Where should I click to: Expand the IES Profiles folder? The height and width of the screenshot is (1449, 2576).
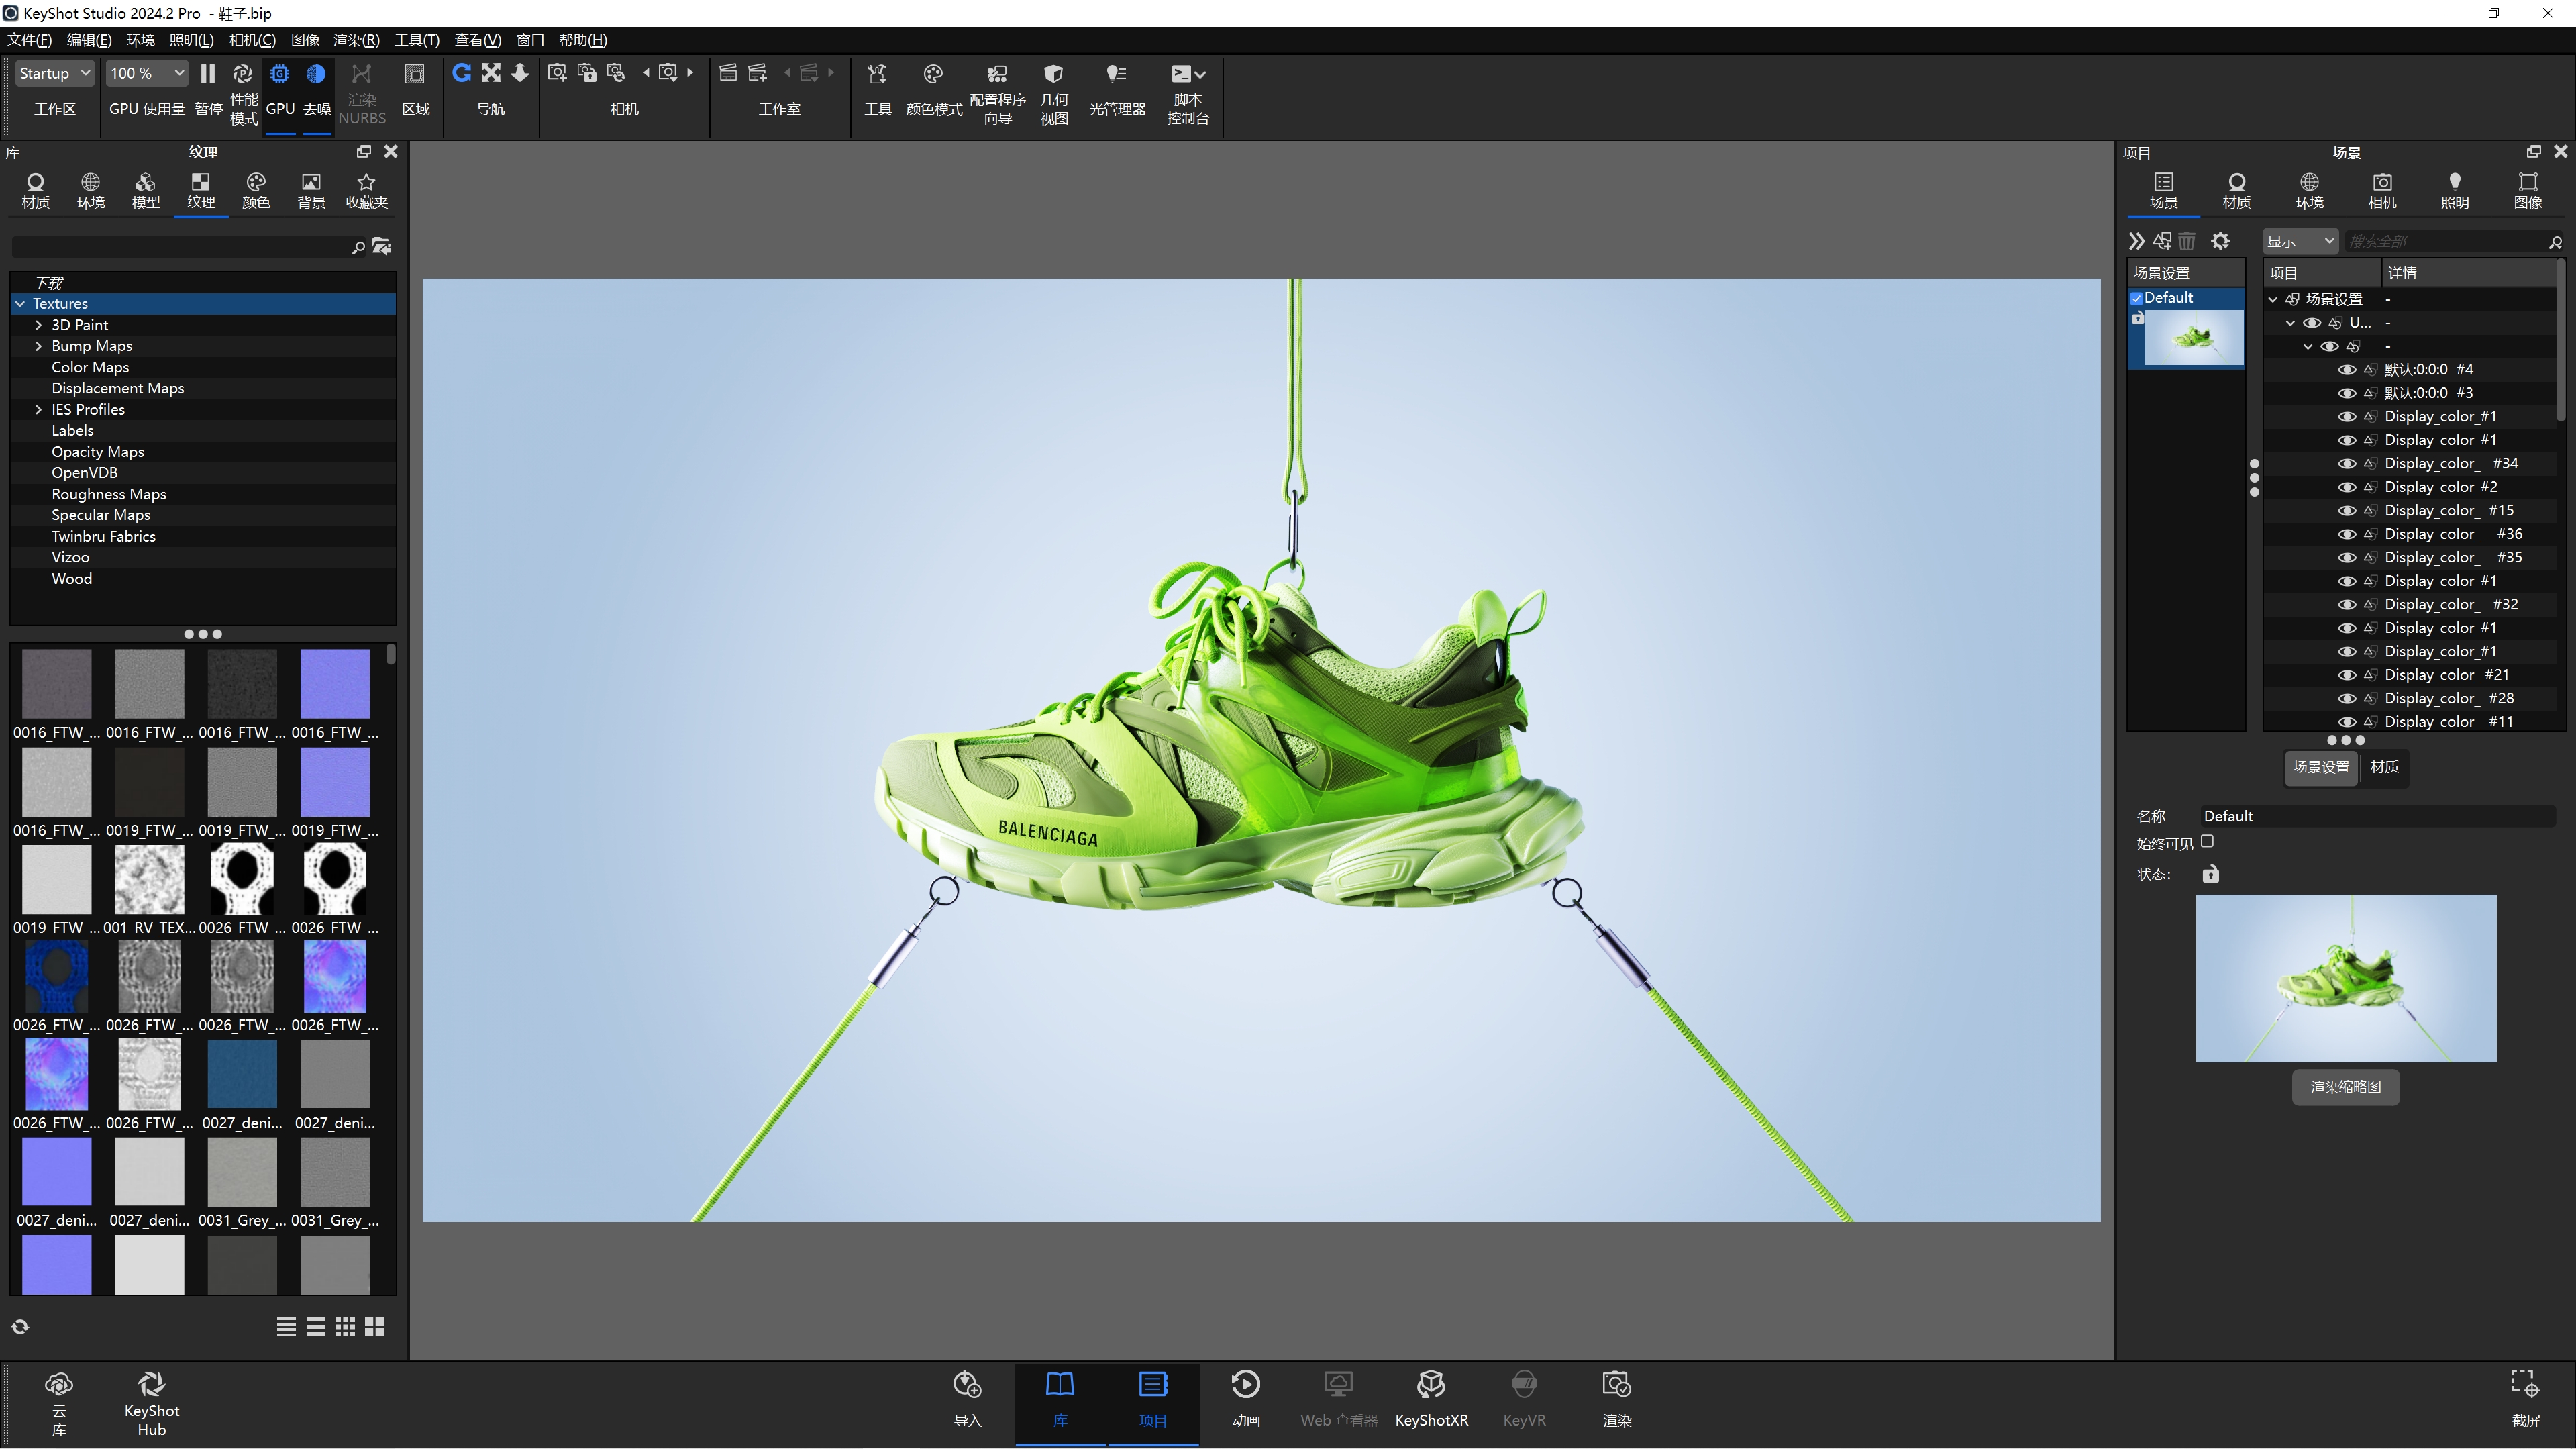point(39,410)
